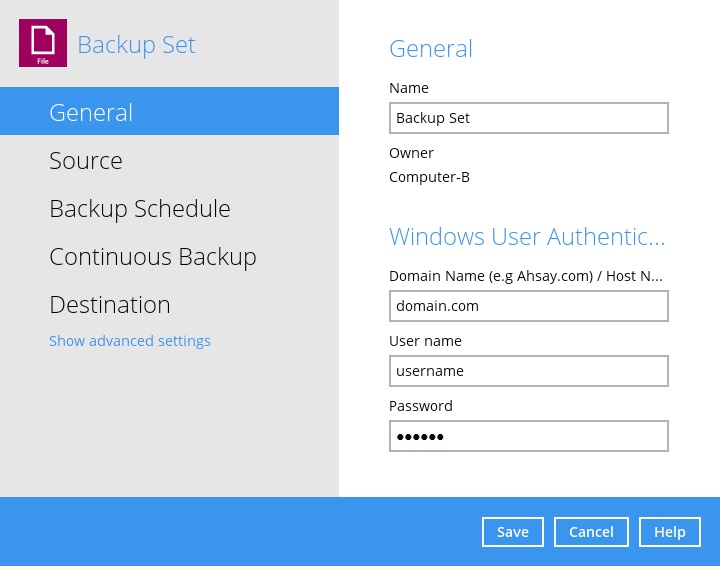This screenshot has width=720, height=566.
Task: Click the User name input field
Action: pos(529,371)
